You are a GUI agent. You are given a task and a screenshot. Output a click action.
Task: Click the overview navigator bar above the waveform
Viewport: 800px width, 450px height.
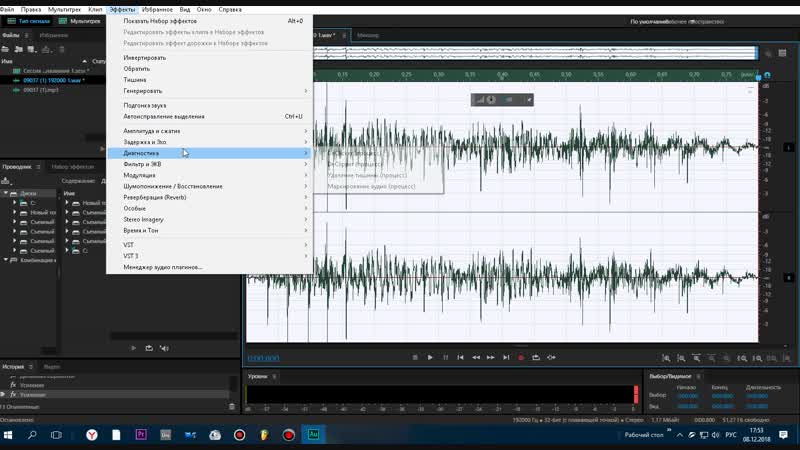pyautogui.click(x=534, y=53)
